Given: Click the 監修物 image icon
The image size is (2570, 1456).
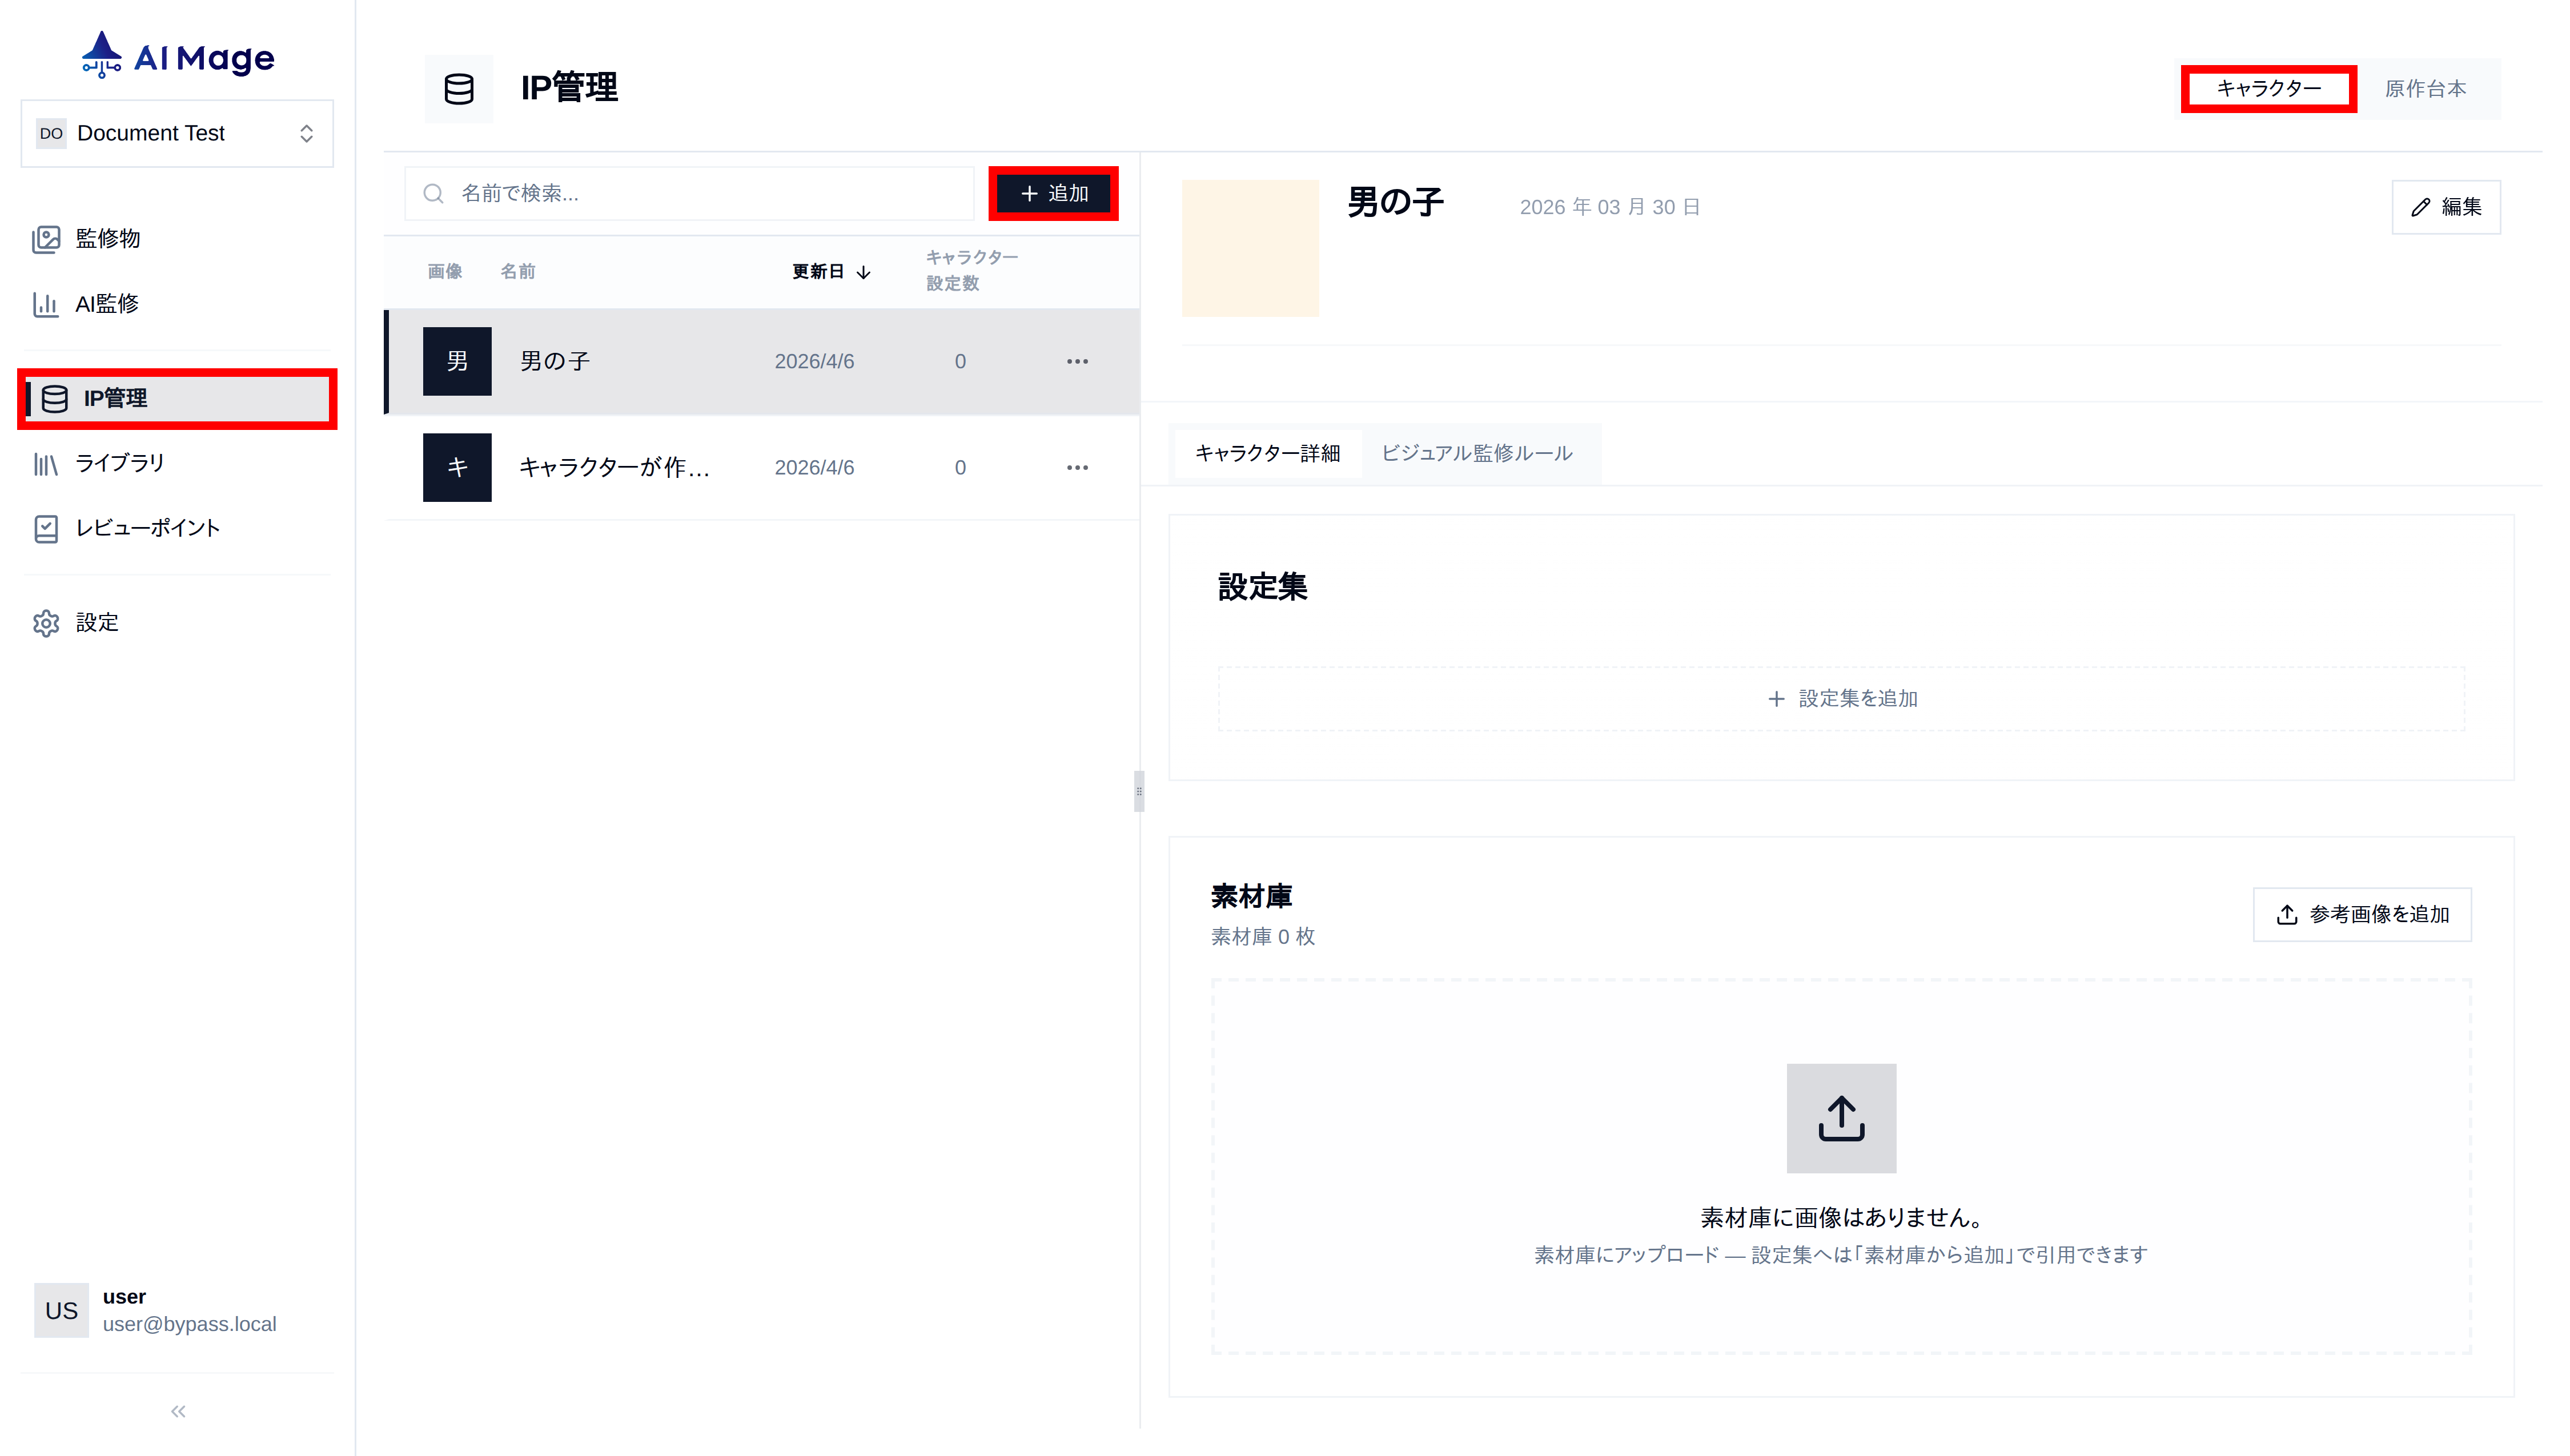Looking at the screenshot, I should [x=46, y=239].
